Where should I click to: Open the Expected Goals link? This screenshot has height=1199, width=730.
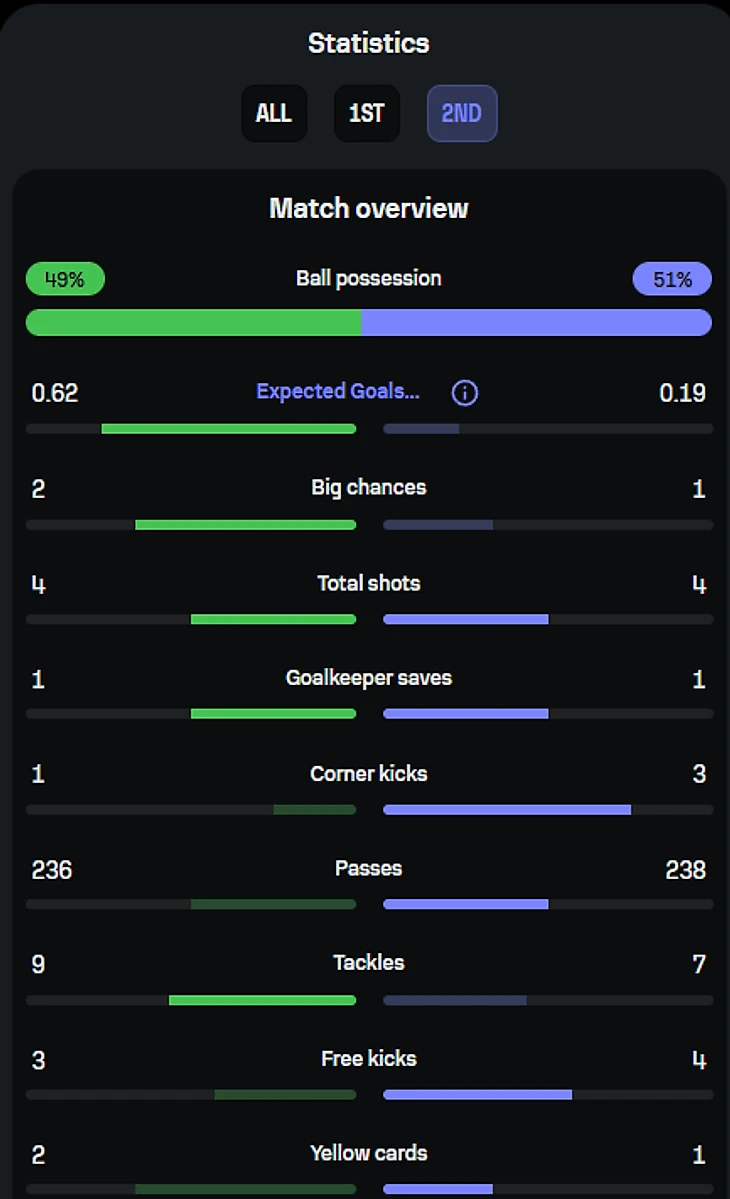338,392
